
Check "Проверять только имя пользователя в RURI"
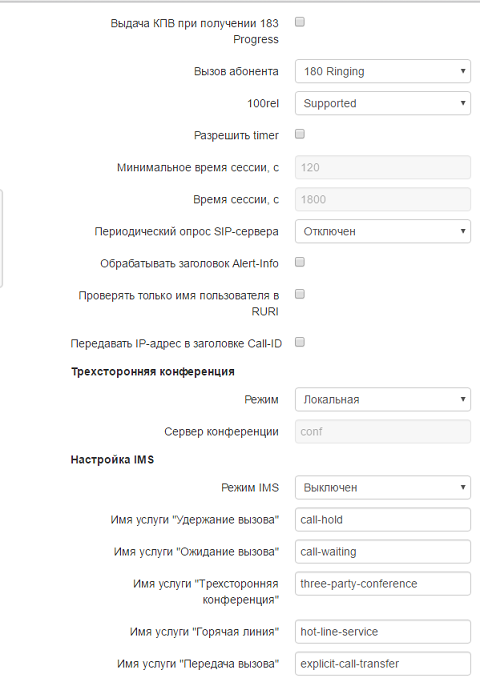click(x=300, y=294)
